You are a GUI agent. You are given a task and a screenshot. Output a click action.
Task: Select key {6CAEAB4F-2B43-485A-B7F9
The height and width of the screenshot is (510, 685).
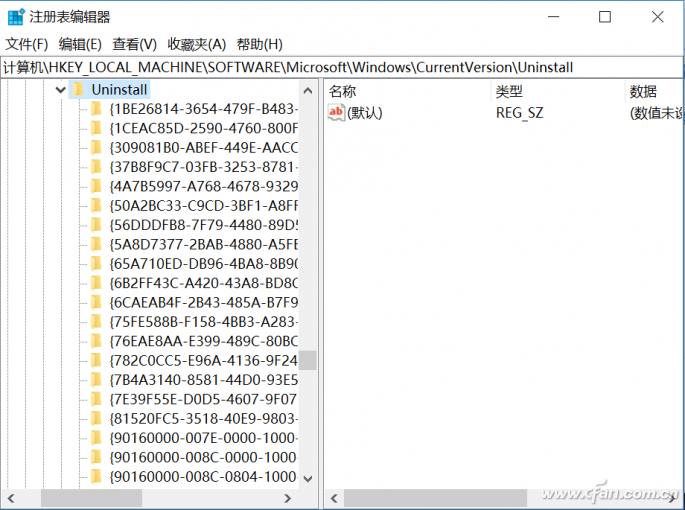[204, 302]
